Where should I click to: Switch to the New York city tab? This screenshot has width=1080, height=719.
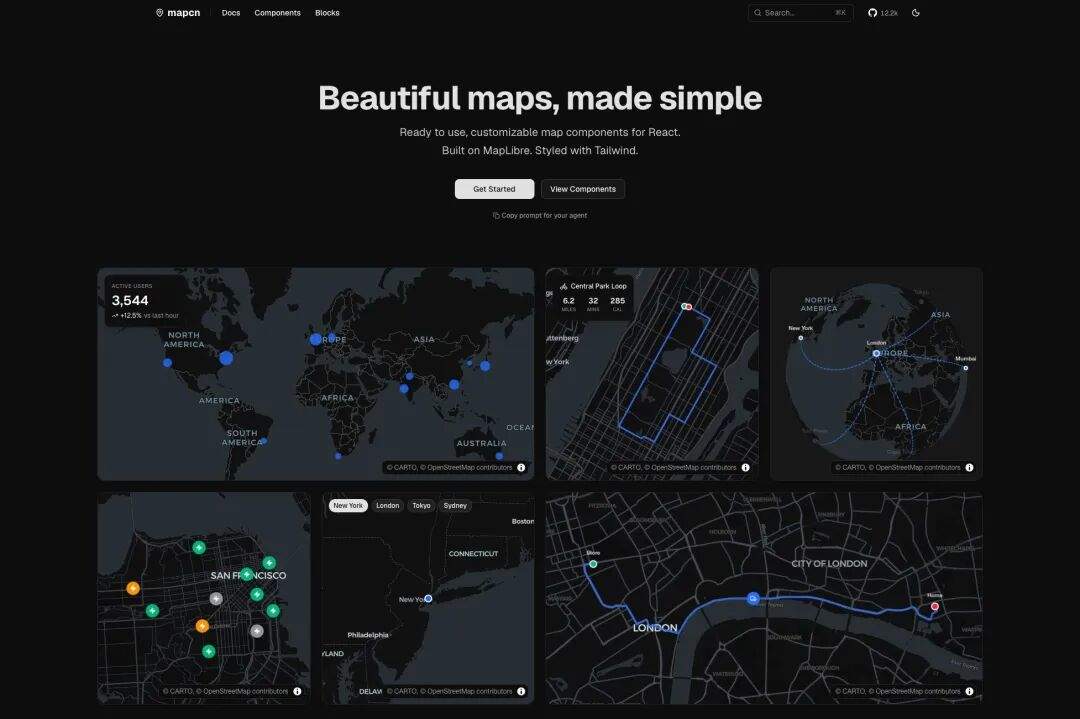[x=348, y=506]
